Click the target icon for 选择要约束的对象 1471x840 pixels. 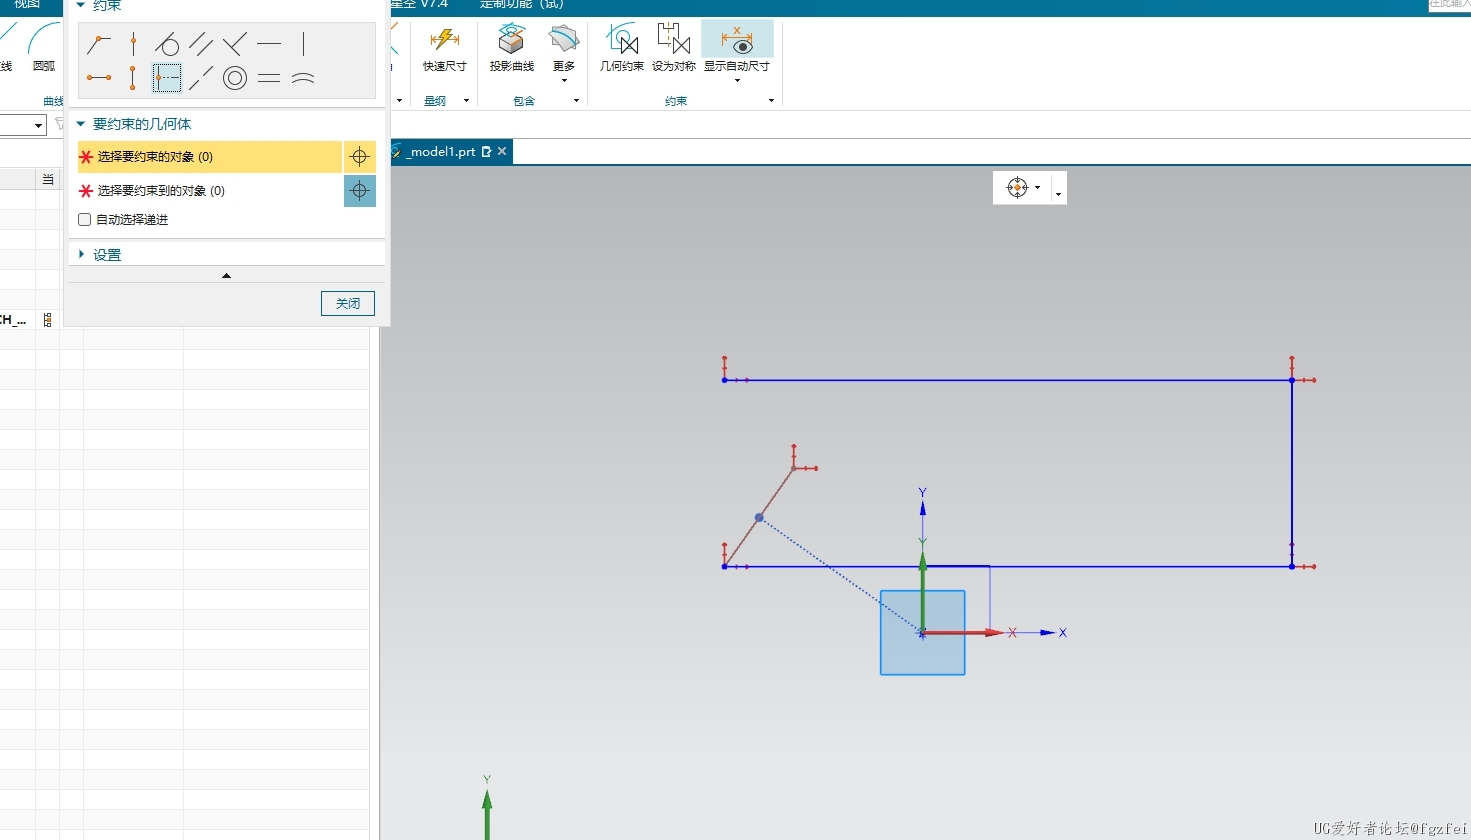point(360,157)
